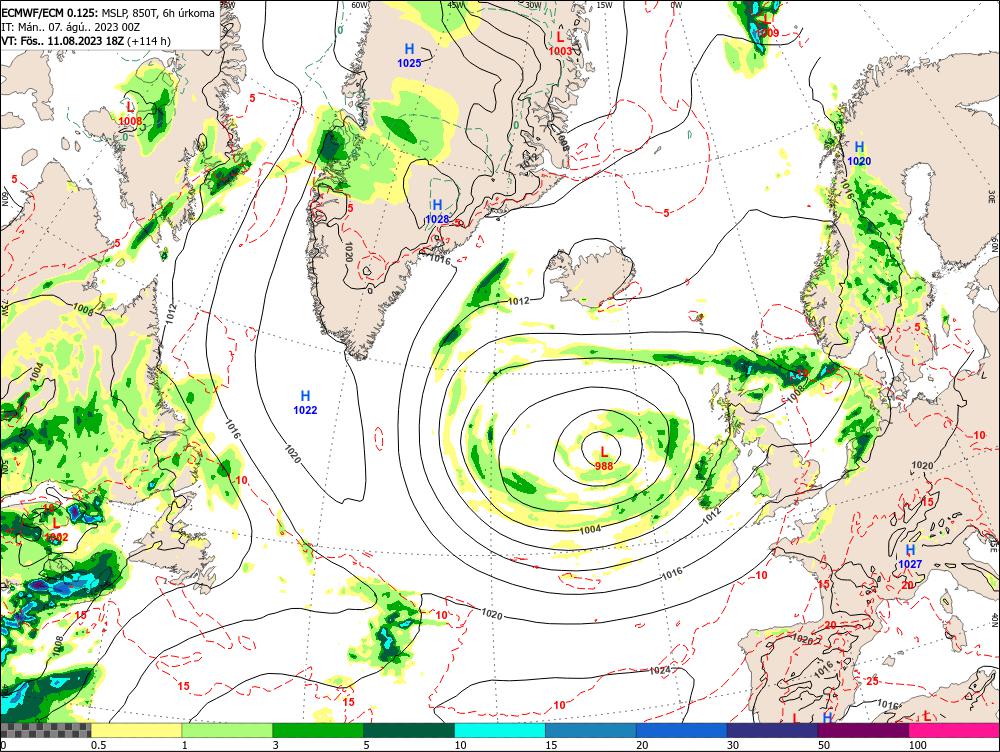
Task: Click the 'H 1027' high label
Action: coord(910,557)
